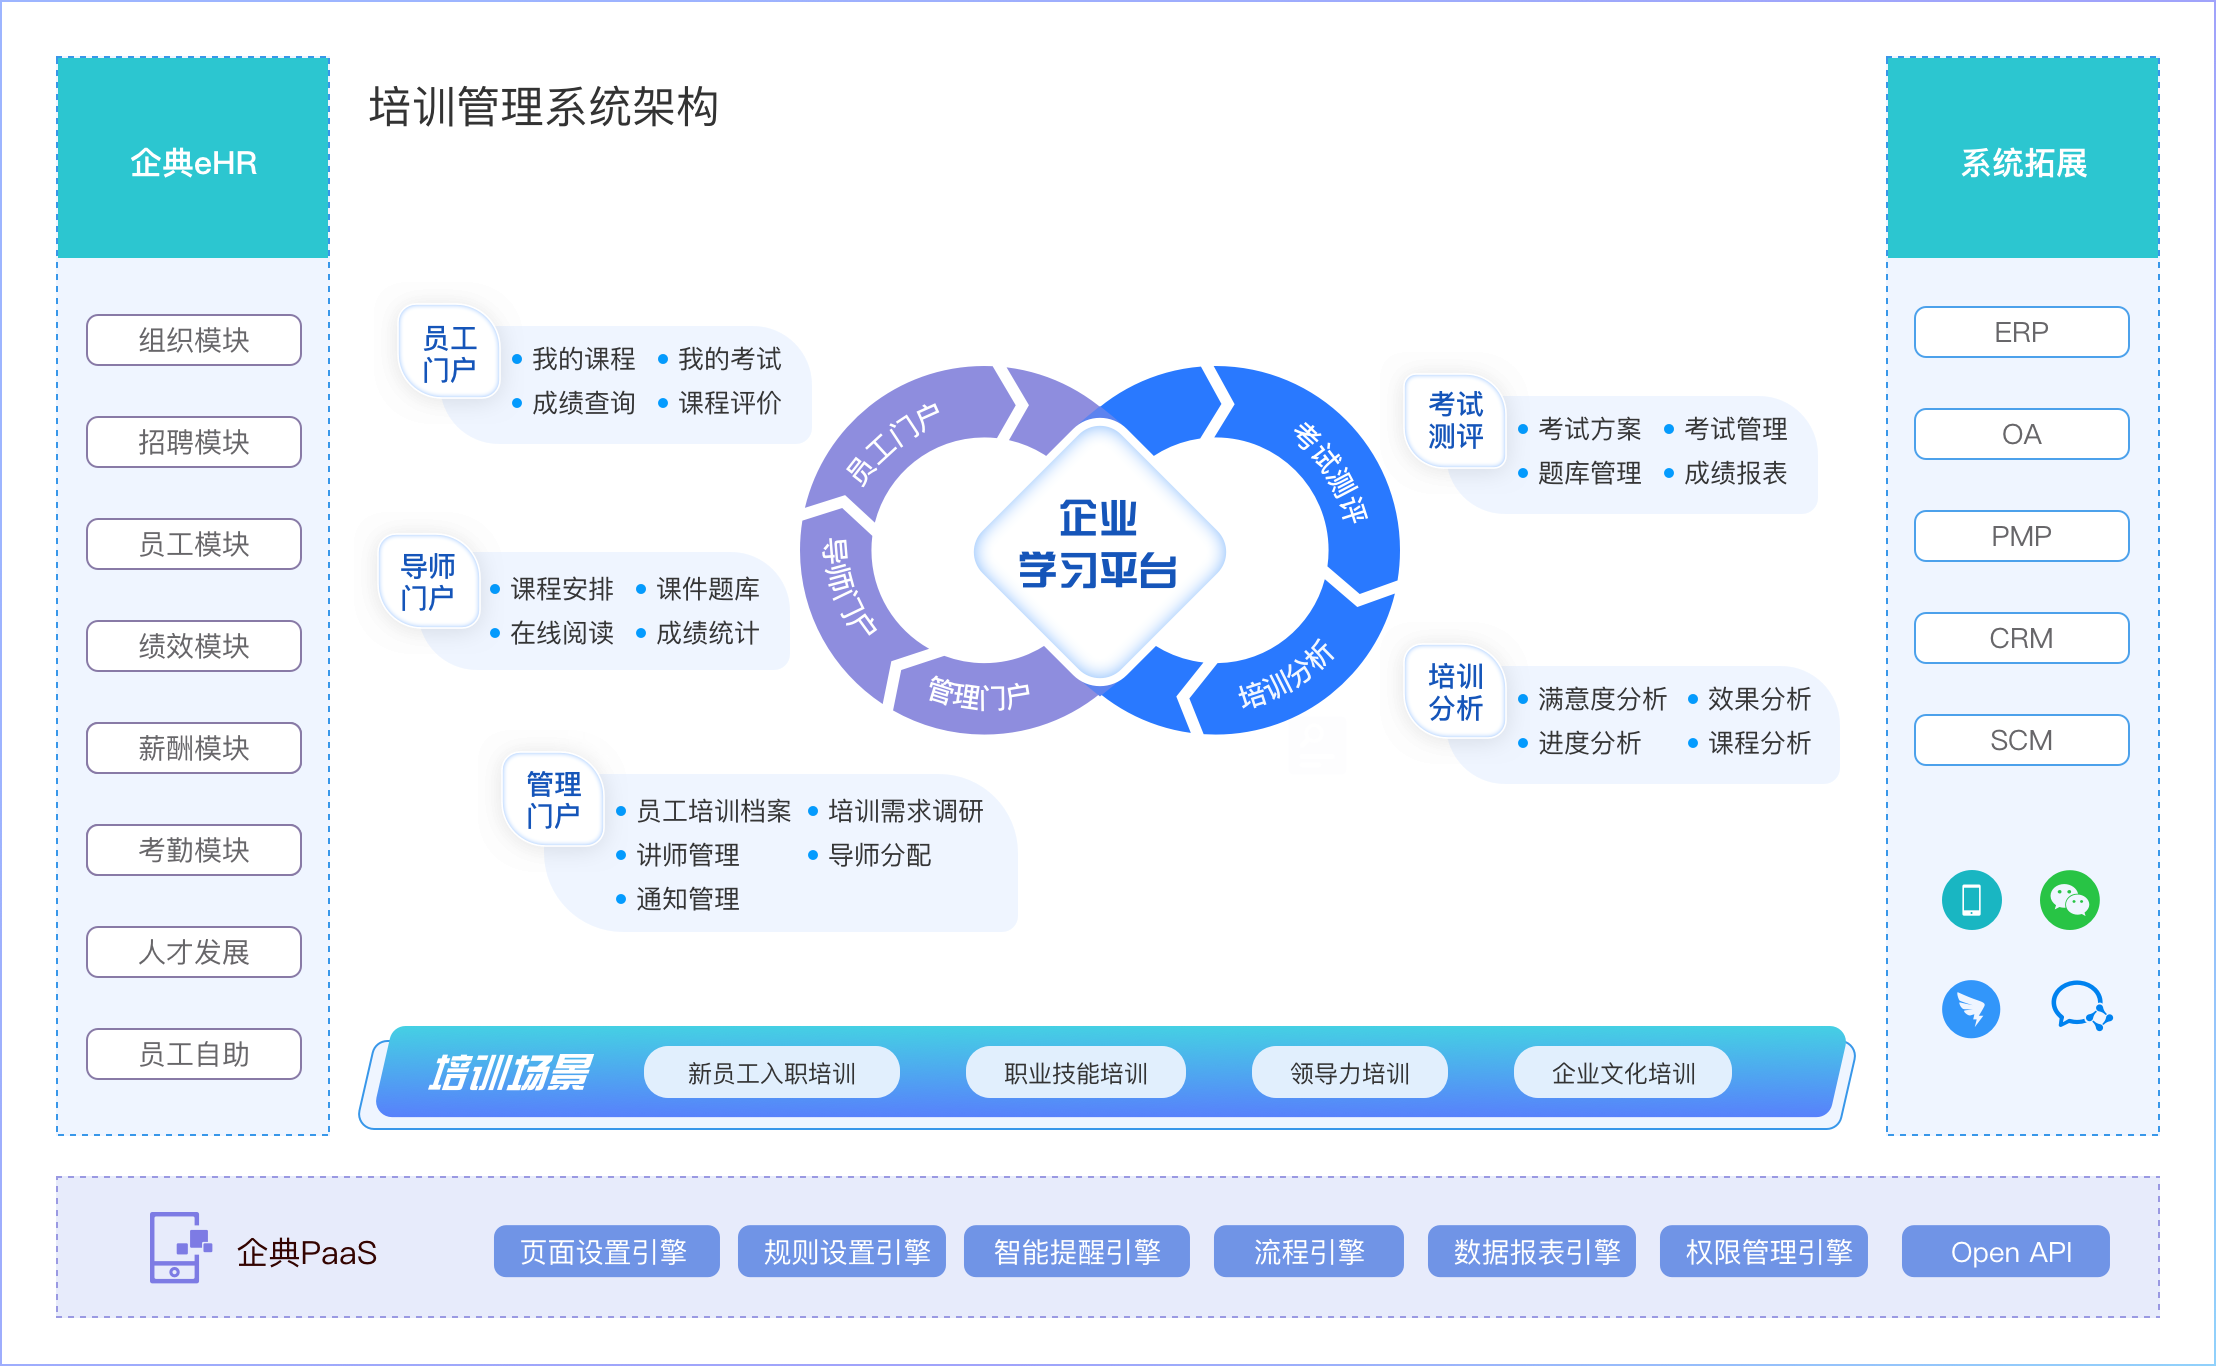Click the CRM extension box

pyautogui.click(x=2021, y=638)
